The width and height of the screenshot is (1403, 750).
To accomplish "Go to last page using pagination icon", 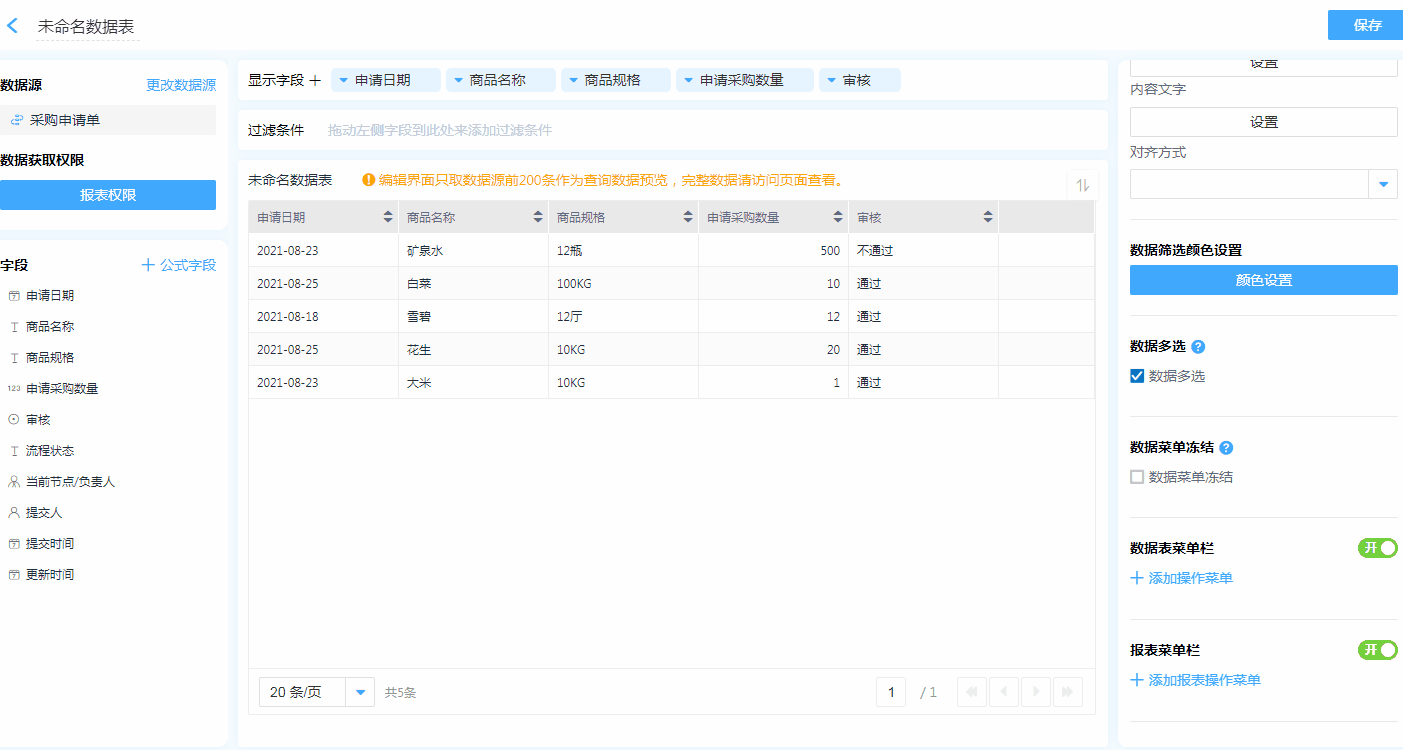I will (x=1068, y=692).
